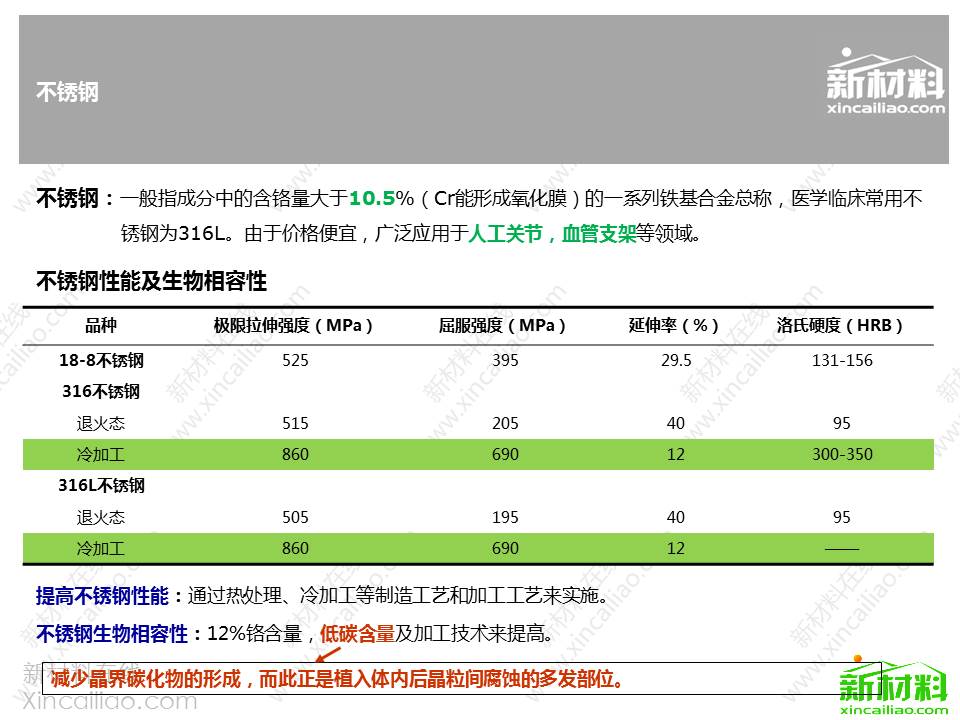Click the heading 不锈钢性能及生物相容性
Image resolution: width=960 pixels, height=720 pixels.
[x=151, y=282]
